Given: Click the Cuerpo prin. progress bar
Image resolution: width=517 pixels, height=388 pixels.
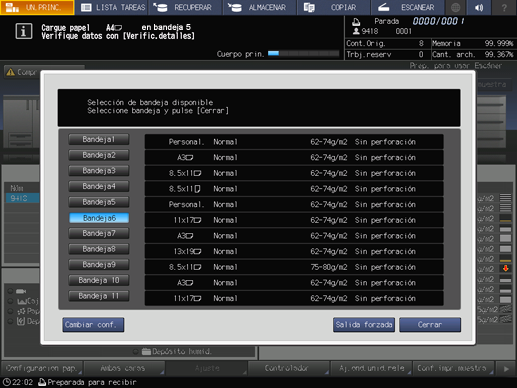Looking at the screenshot, I should pos(303,53).
